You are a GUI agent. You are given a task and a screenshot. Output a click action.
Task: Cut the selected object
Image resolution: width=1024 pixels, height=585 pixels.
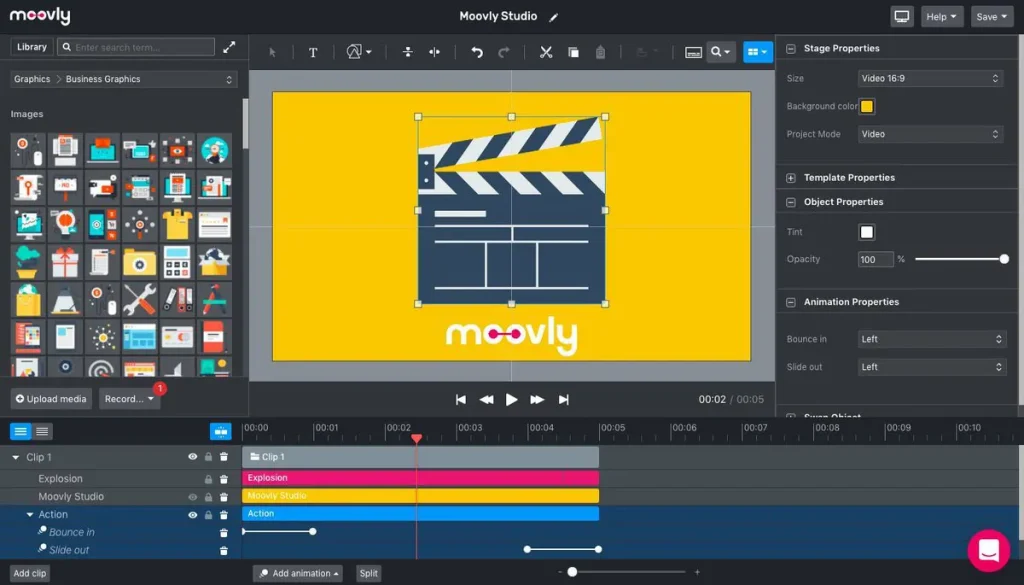tap(546, 52)
